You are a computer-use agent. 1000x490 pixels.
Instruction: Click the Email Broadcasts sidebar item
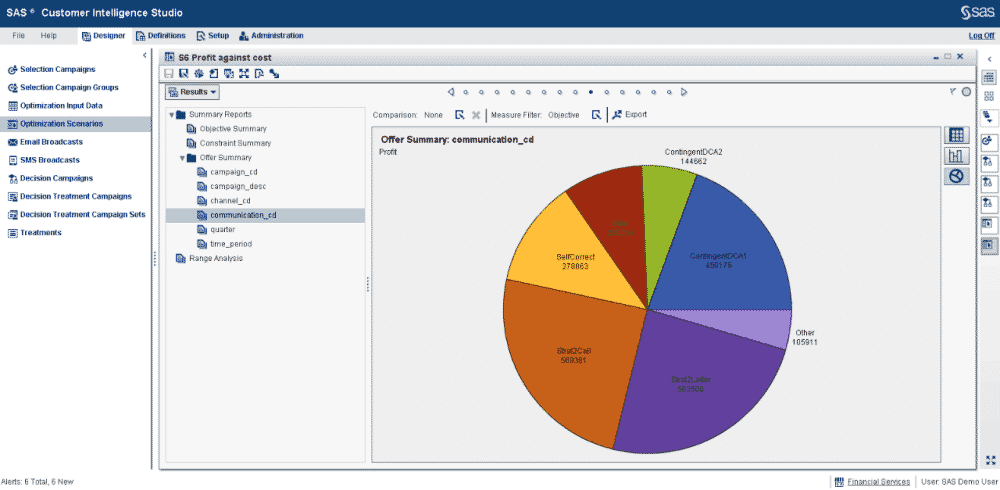click(51, 142)
